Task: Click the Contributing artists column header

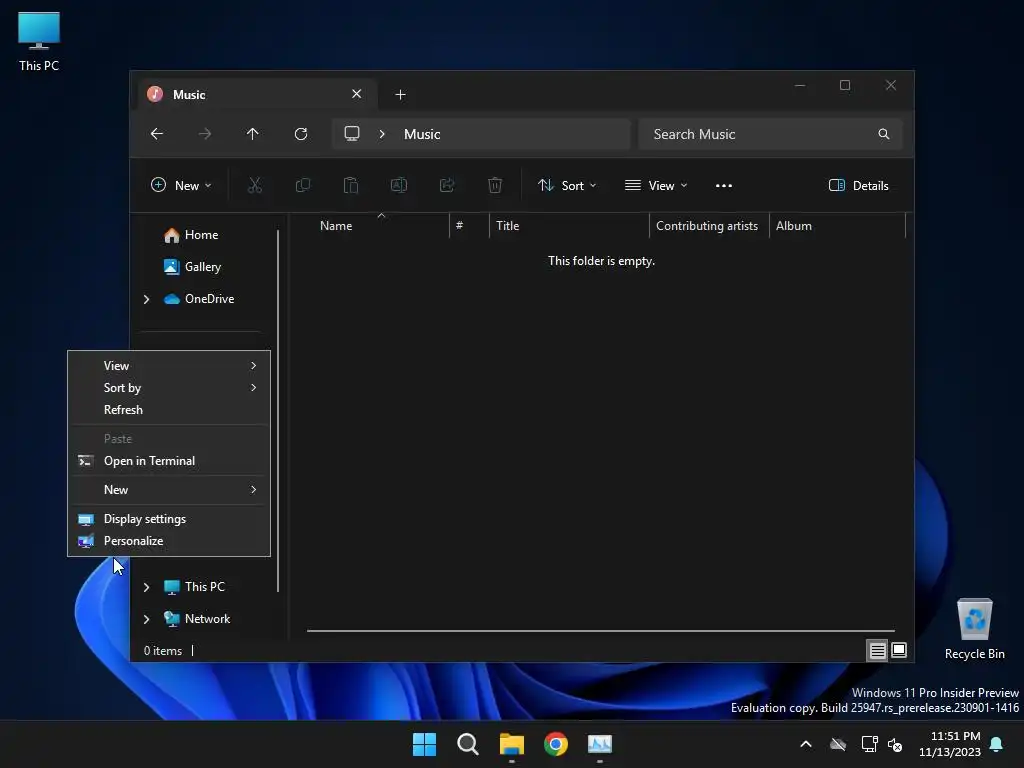Action: coord(709,226)
